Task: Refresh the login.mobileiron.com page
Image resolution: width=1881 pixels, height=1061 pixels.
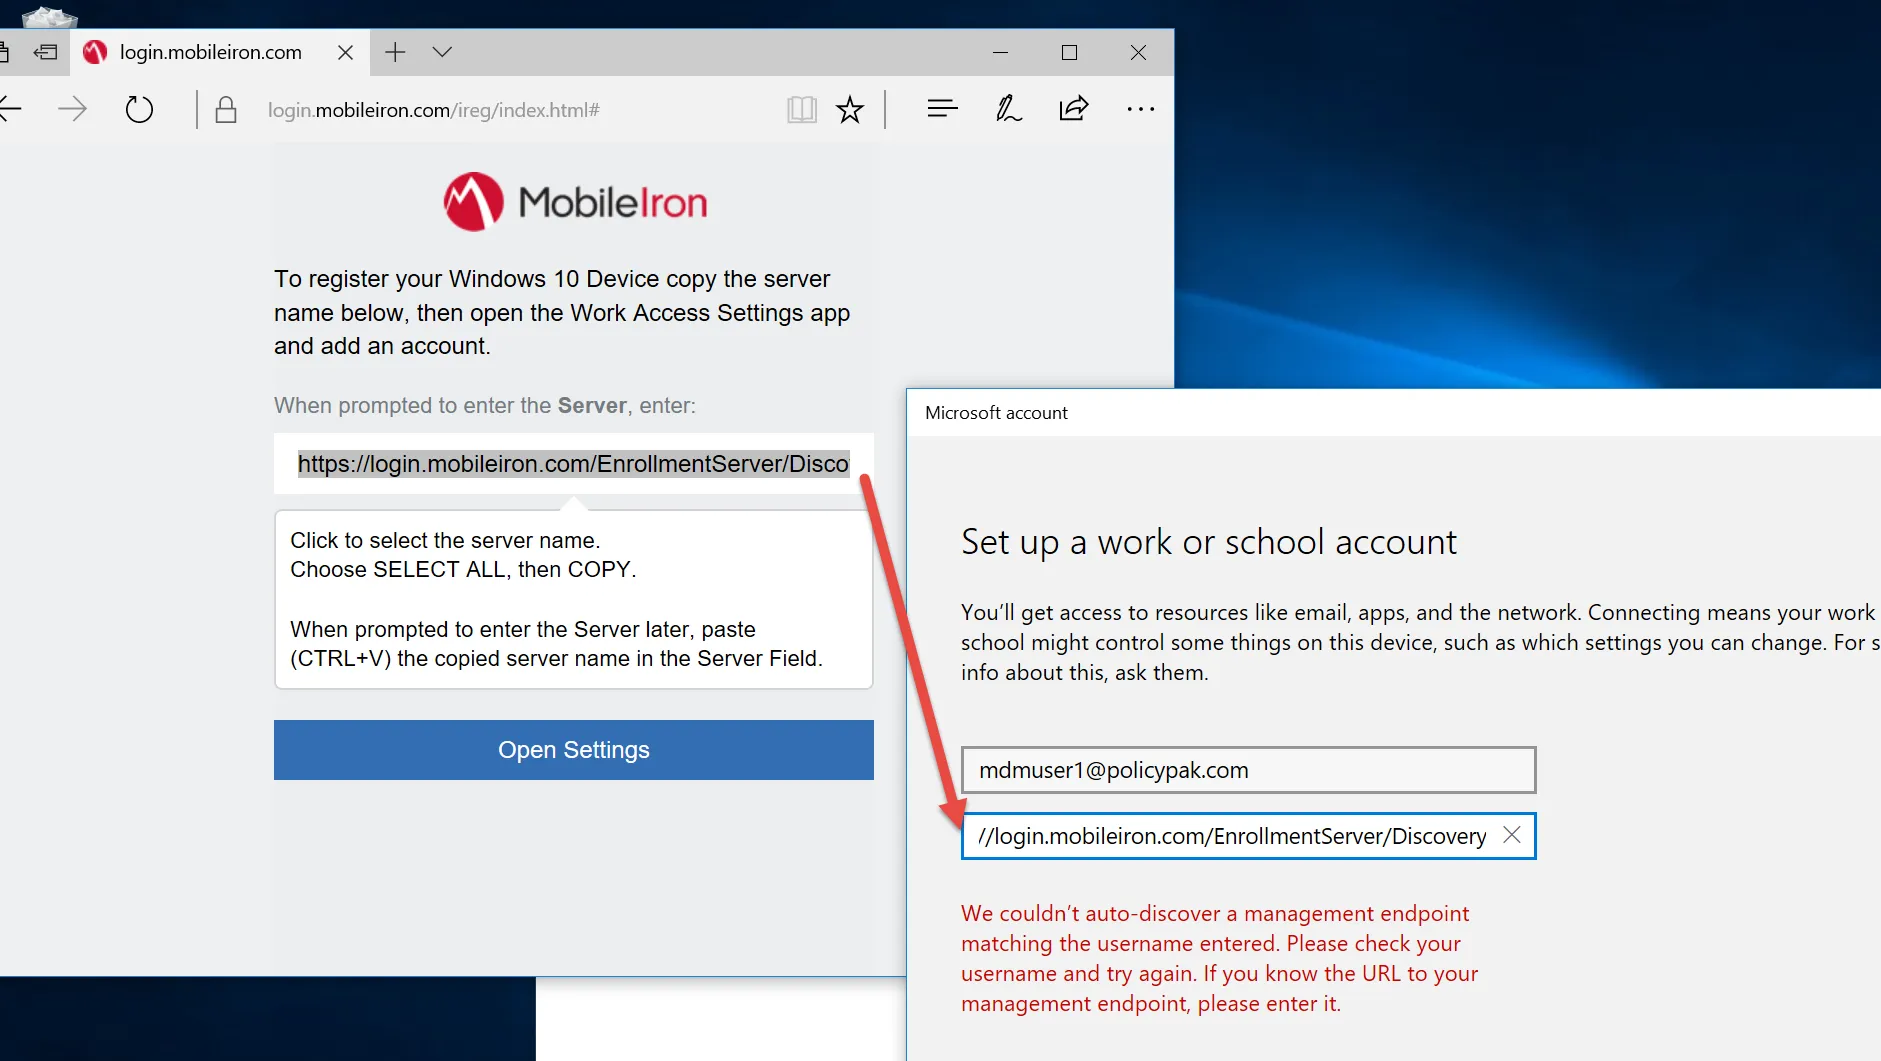Action: coord(139,109)
